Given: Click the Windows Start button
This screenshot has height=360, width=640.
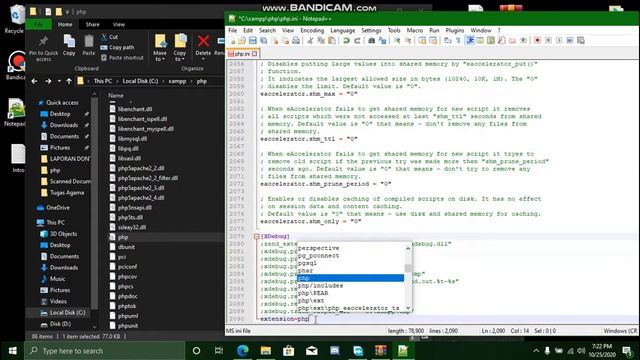Looking at the screenshot, I should (12, 351).
